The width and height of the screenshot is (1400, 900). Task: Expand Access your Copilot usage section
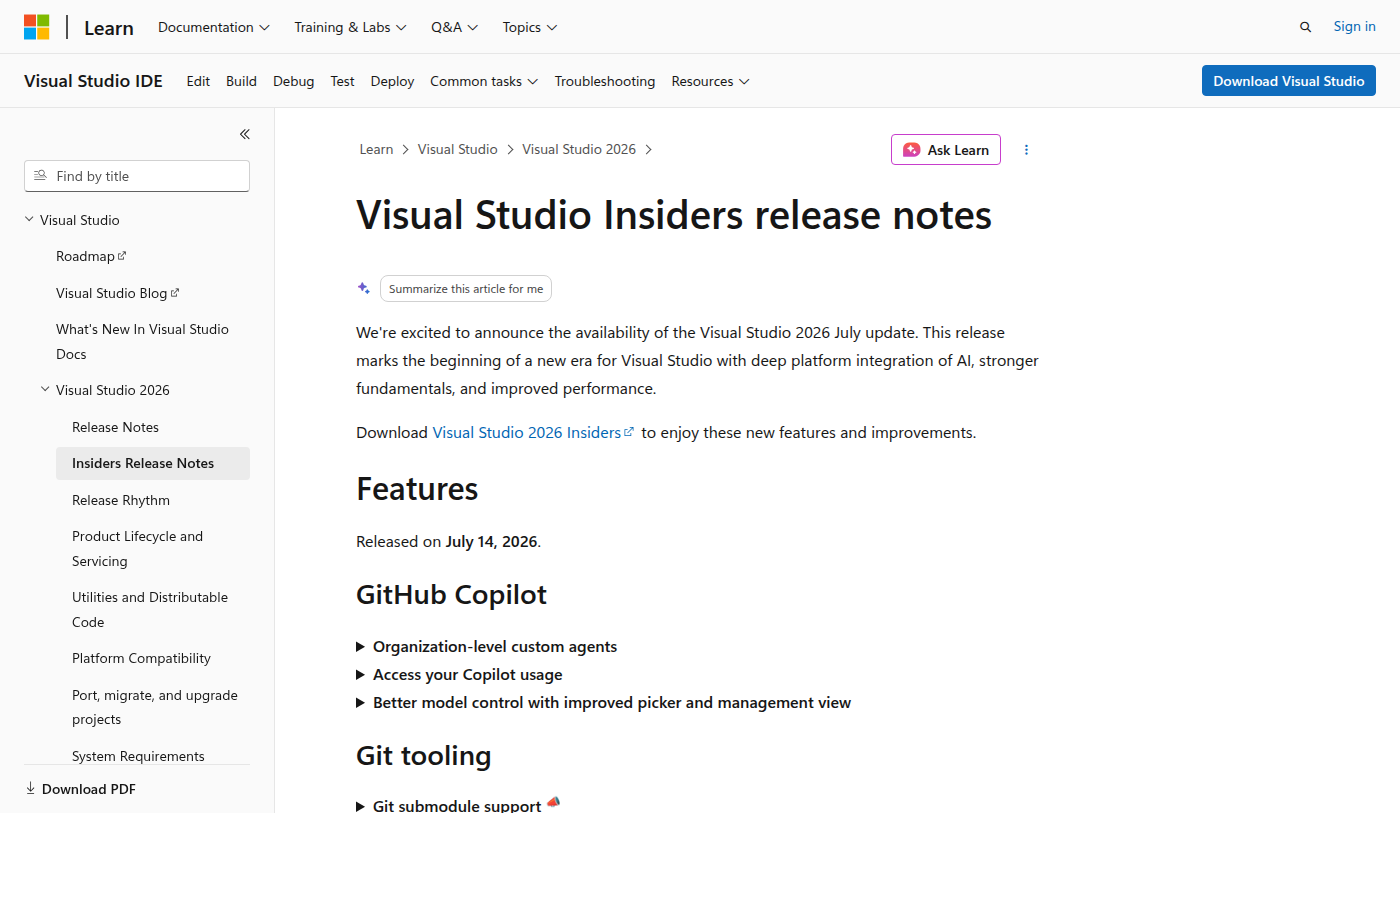(x=459, y=674)
